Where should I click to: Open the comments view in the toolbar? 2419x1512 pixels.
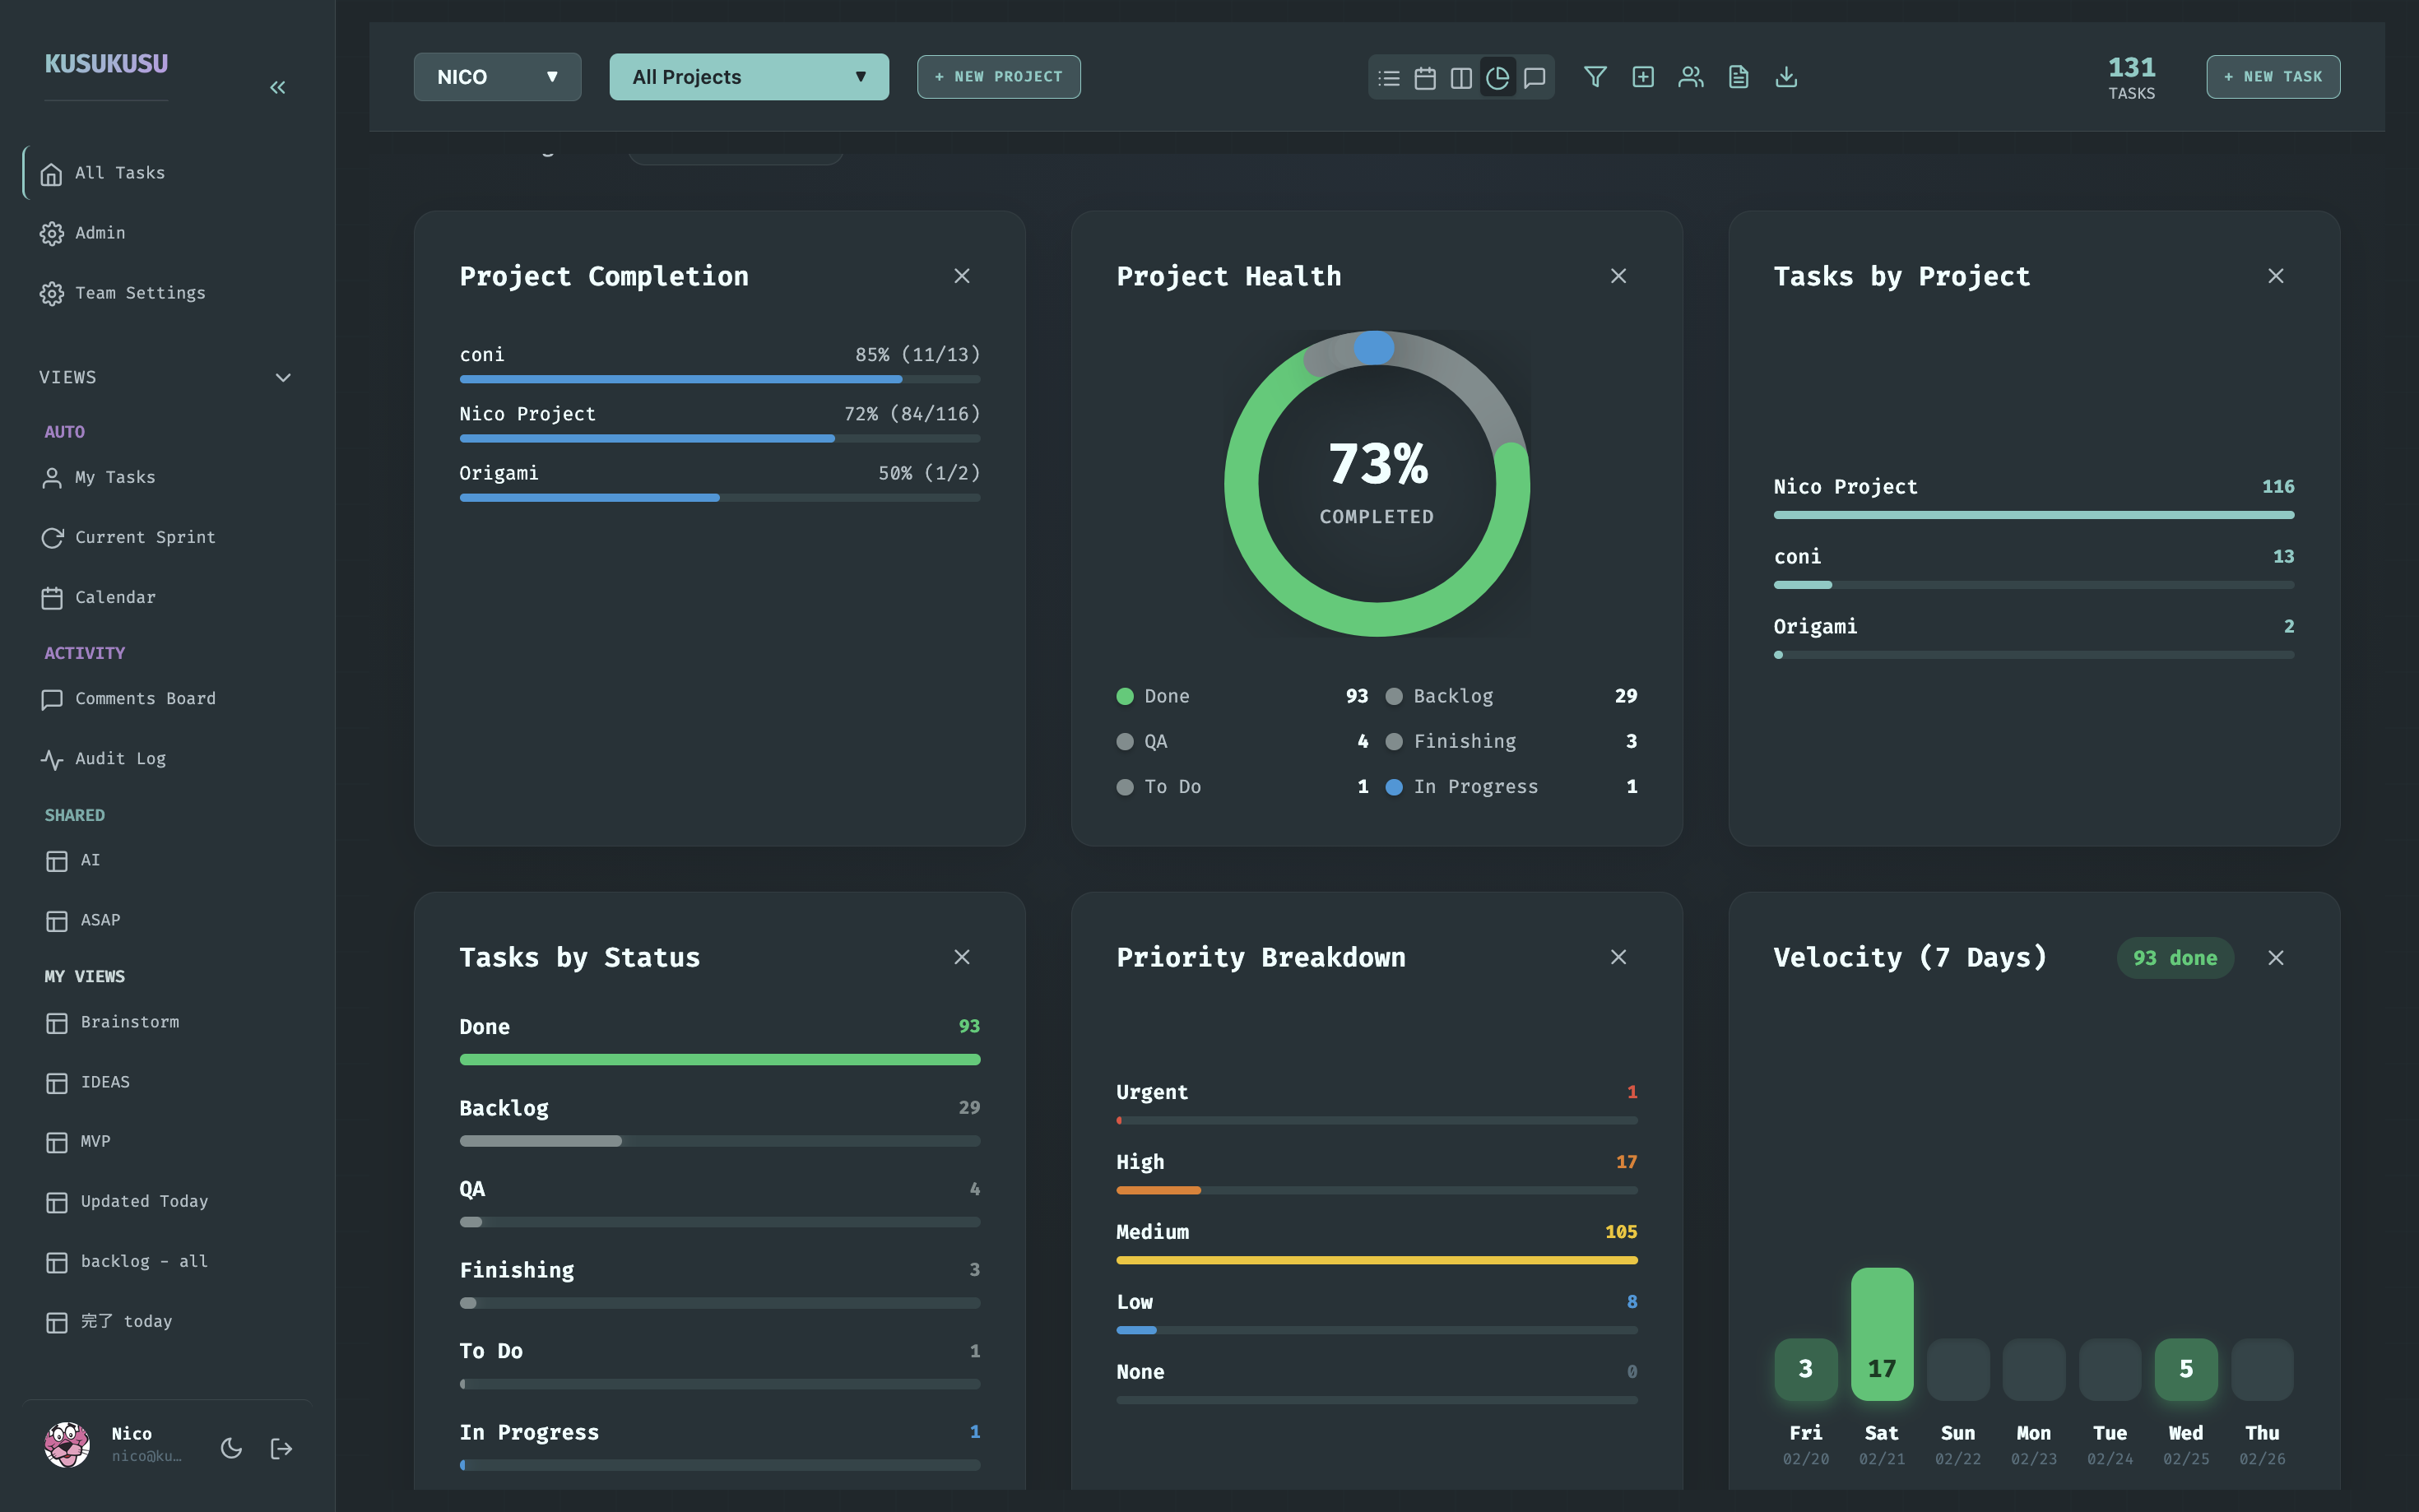tap(1533, 77)
